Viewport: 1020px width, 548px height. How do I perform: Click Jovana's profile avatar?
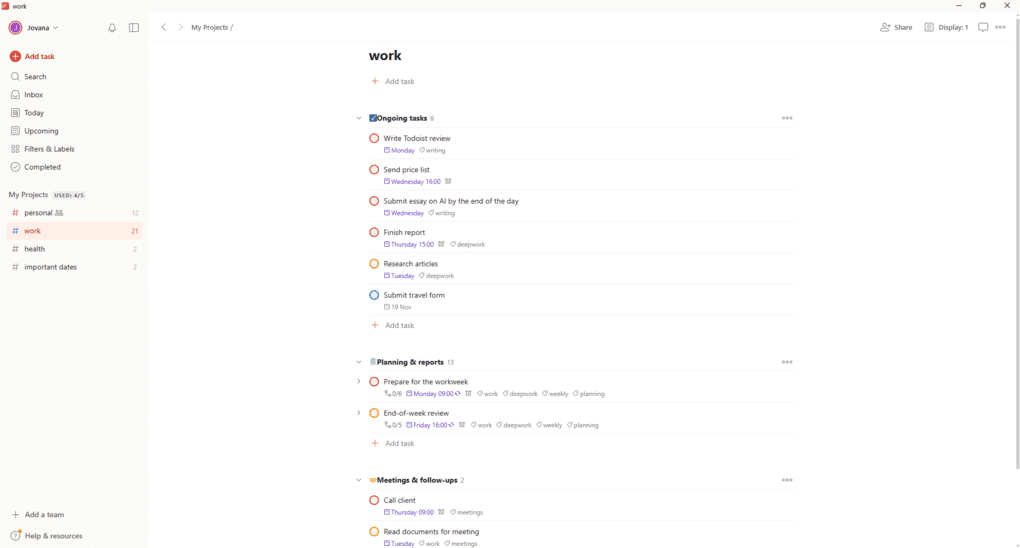click(15, 28)
